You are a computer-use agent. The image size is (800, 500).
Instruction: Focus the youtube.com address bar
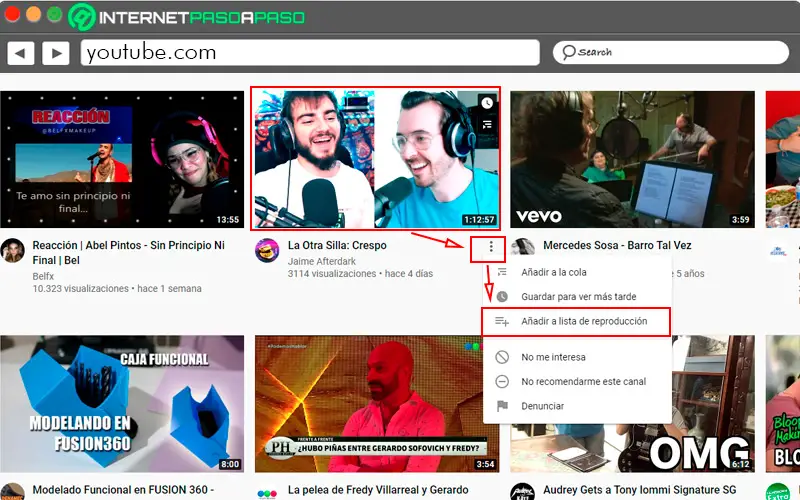tap(310, 53)
